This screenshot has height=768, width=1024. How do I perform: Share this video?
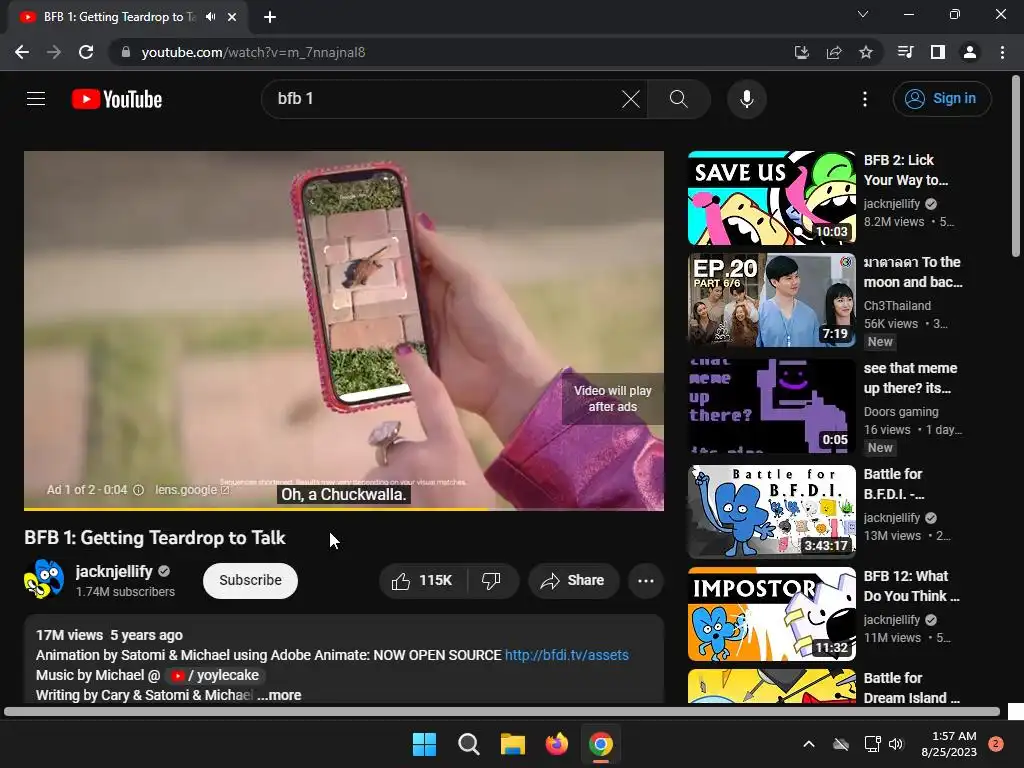(x=573, y=581)
